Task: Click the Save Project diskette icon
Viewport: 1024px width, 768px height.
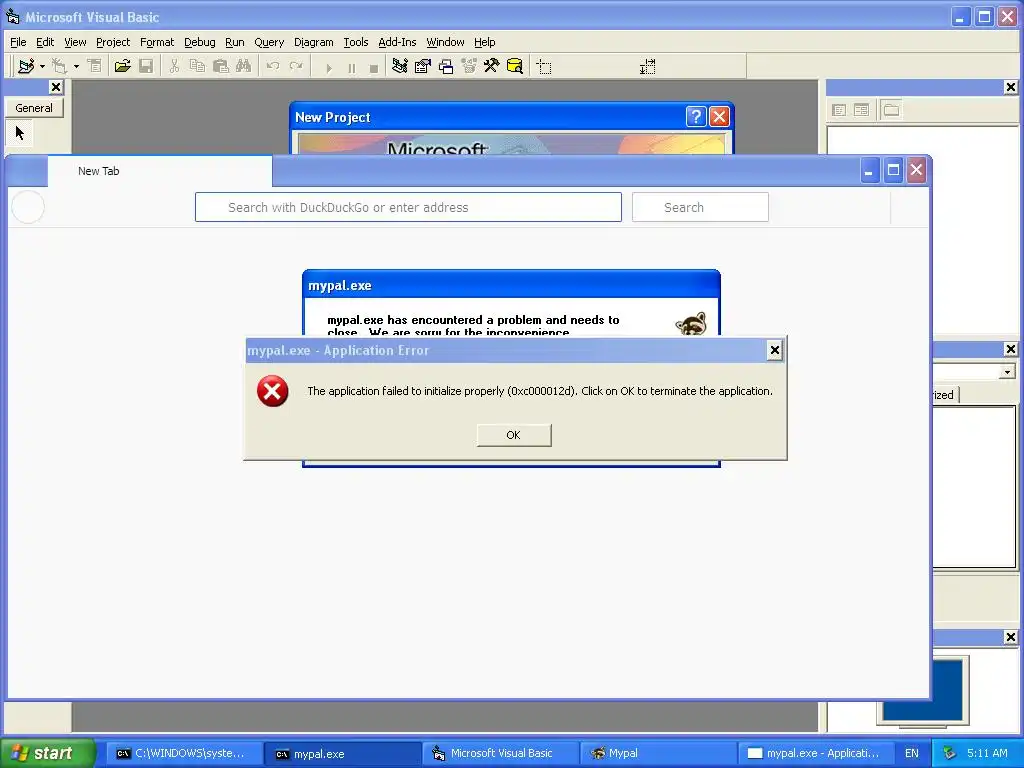Action: (x=146, y=67)
